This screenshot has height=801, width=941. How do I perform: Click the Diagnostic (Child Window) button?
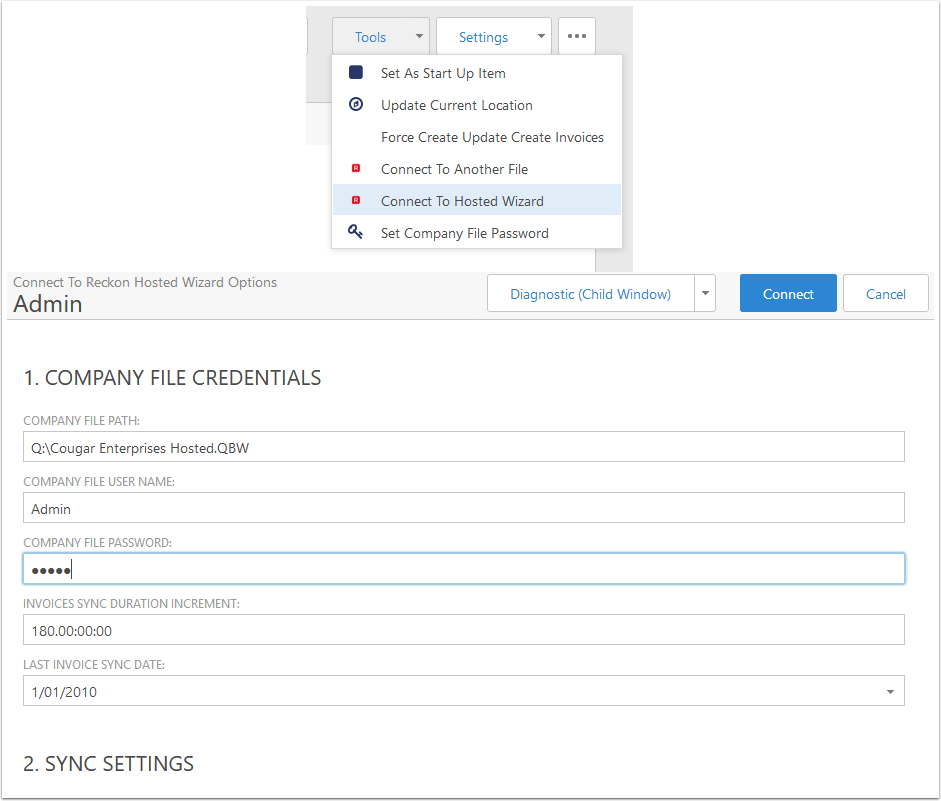click(x=591, y=294)
